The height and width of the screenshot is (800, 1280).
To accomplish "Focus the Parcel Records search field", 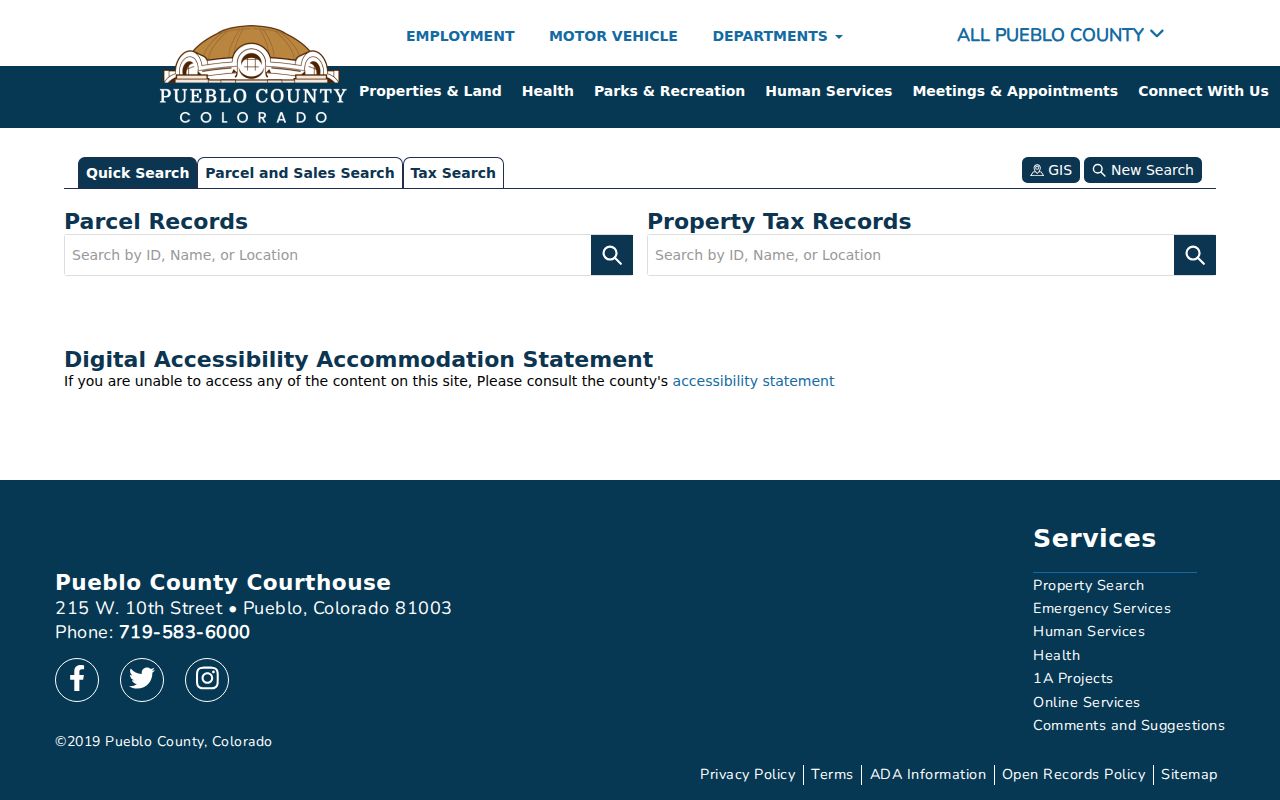I will tap(328, 255).
